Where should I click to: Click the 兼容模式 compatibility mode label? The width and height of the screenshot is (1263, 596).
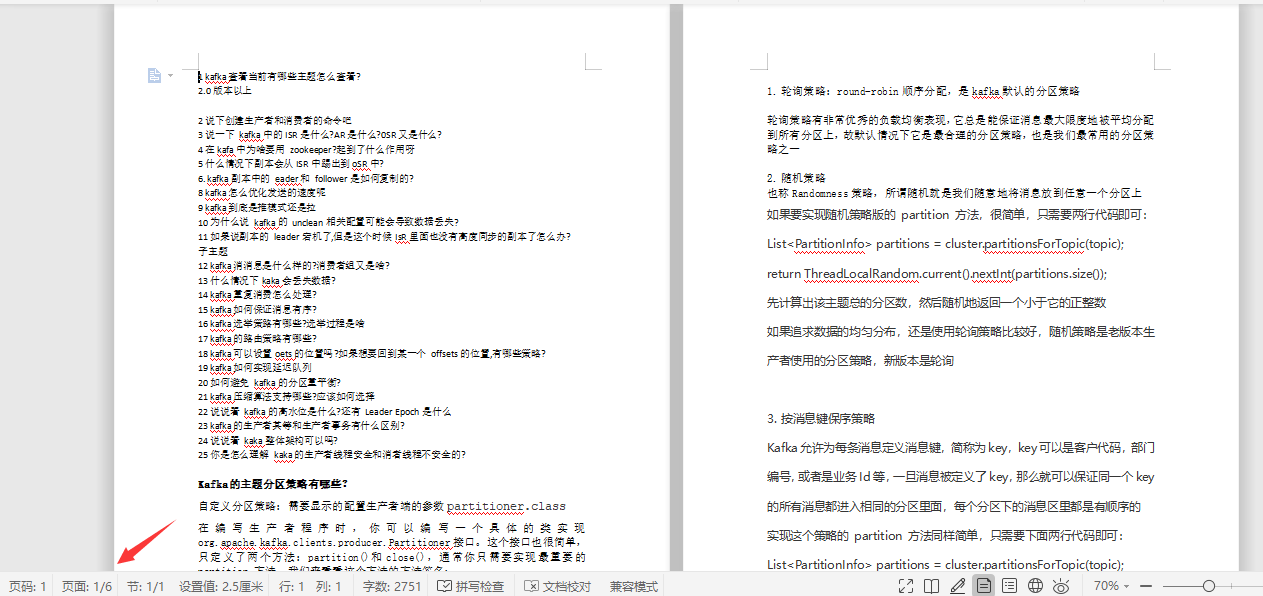(634, 586)
